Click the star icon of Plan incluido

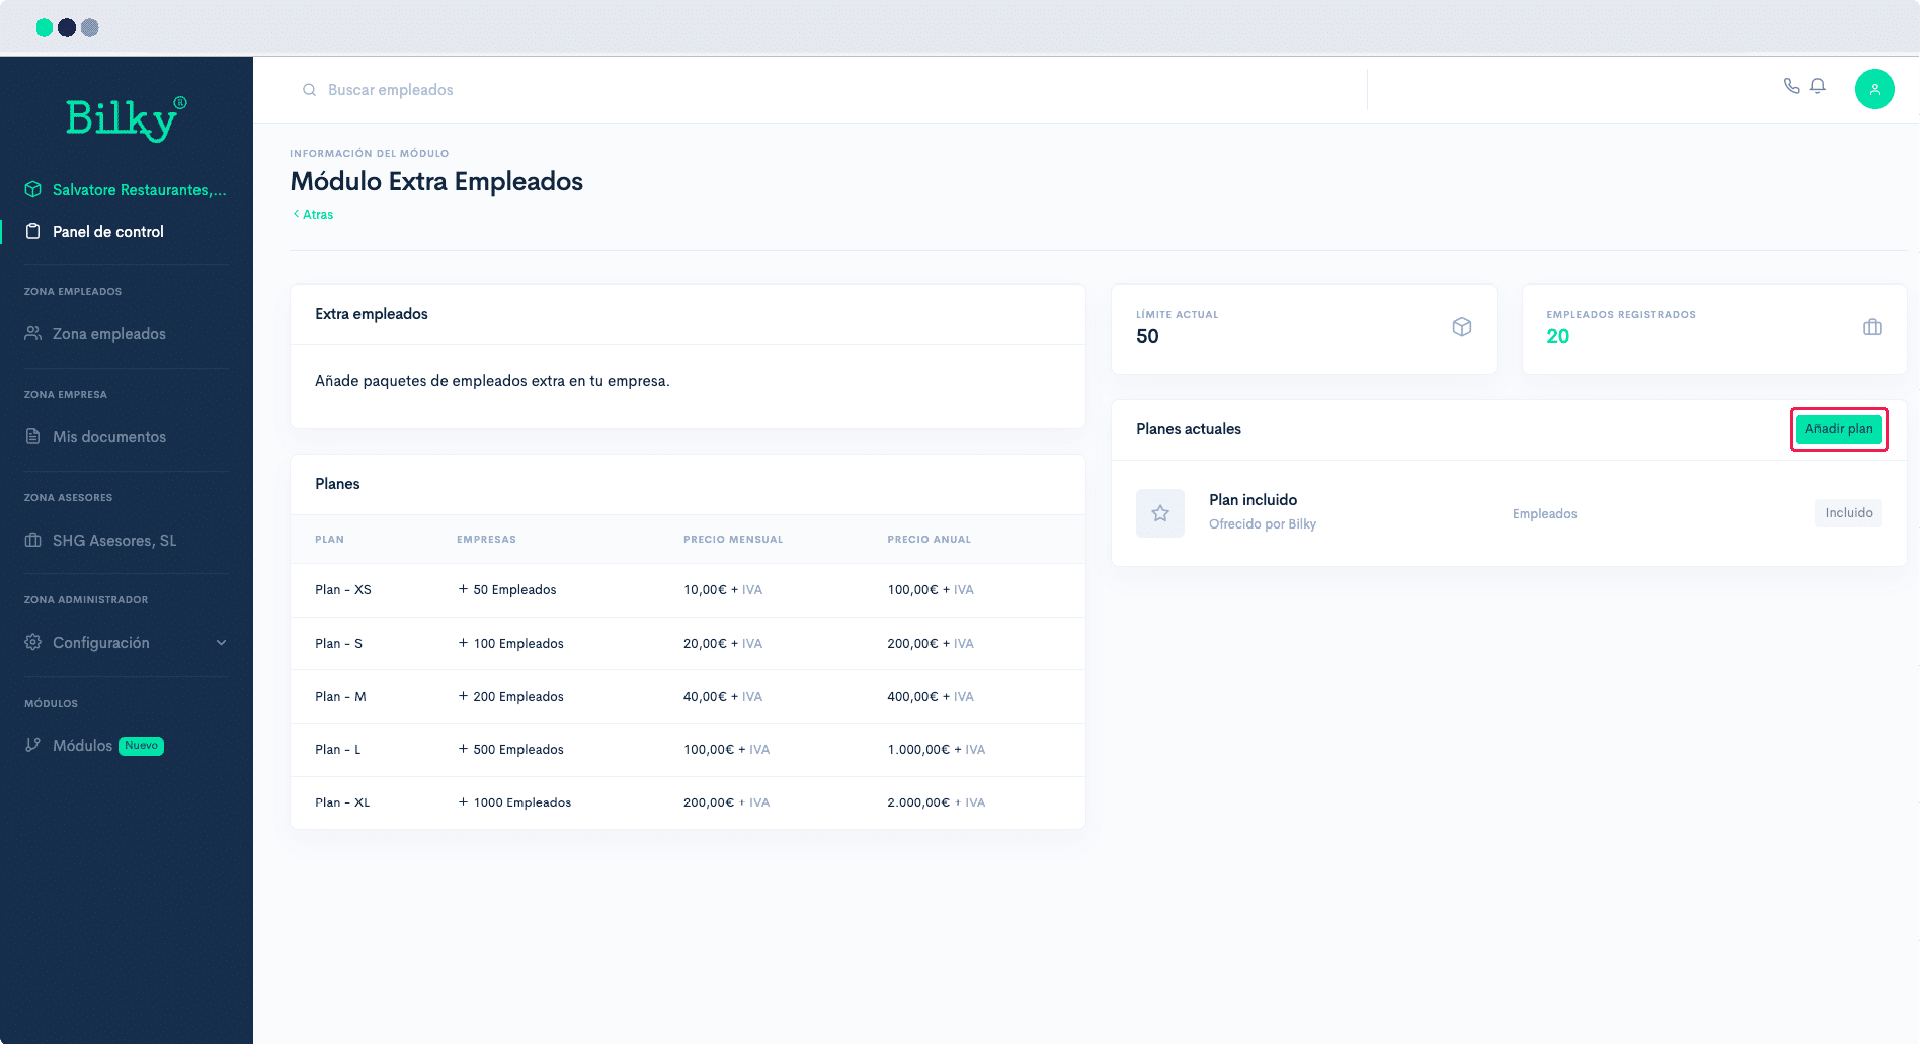[1160, 513]
